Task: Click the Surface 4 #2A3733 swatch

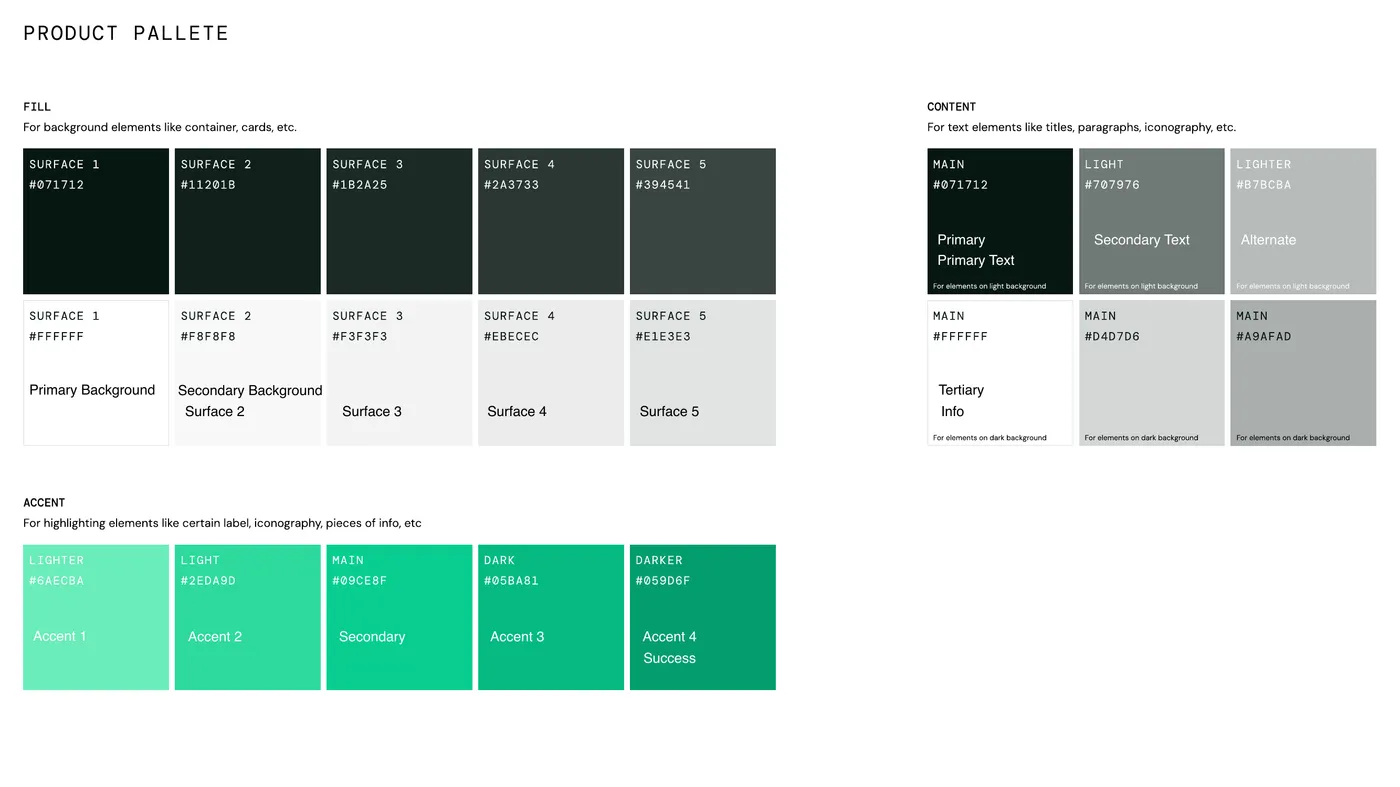Action: 551,221
